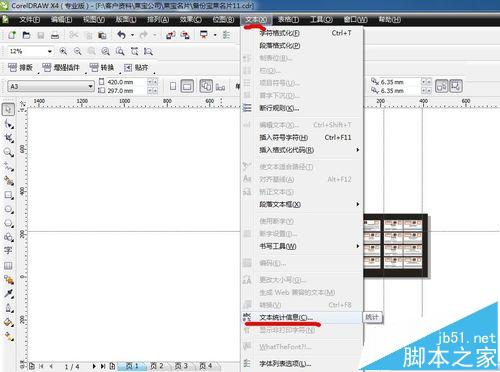This screenshot has width=500, height=372.
Task: Click the Export icon
Action: tap(185, 35)
